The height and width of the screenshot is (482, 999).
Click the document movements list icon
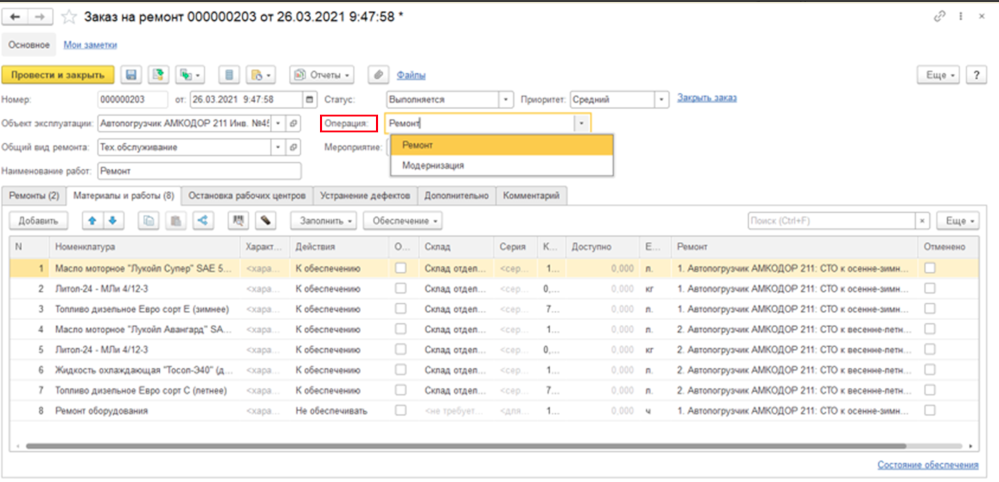pos(229,75)
